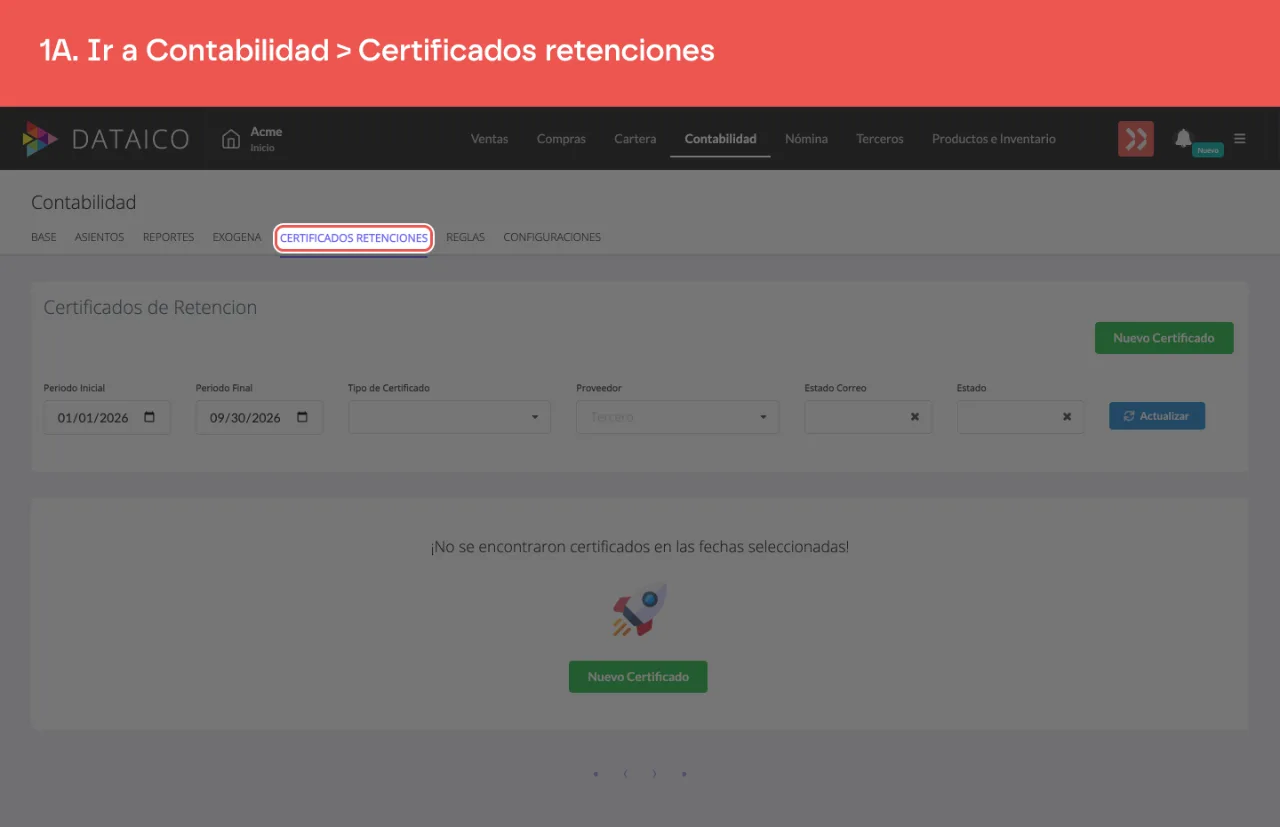The height and width of the screenshot is (827, 1280).
Task: Open calendar picker in Periodo Inicial field
Action: pos(150,417)
